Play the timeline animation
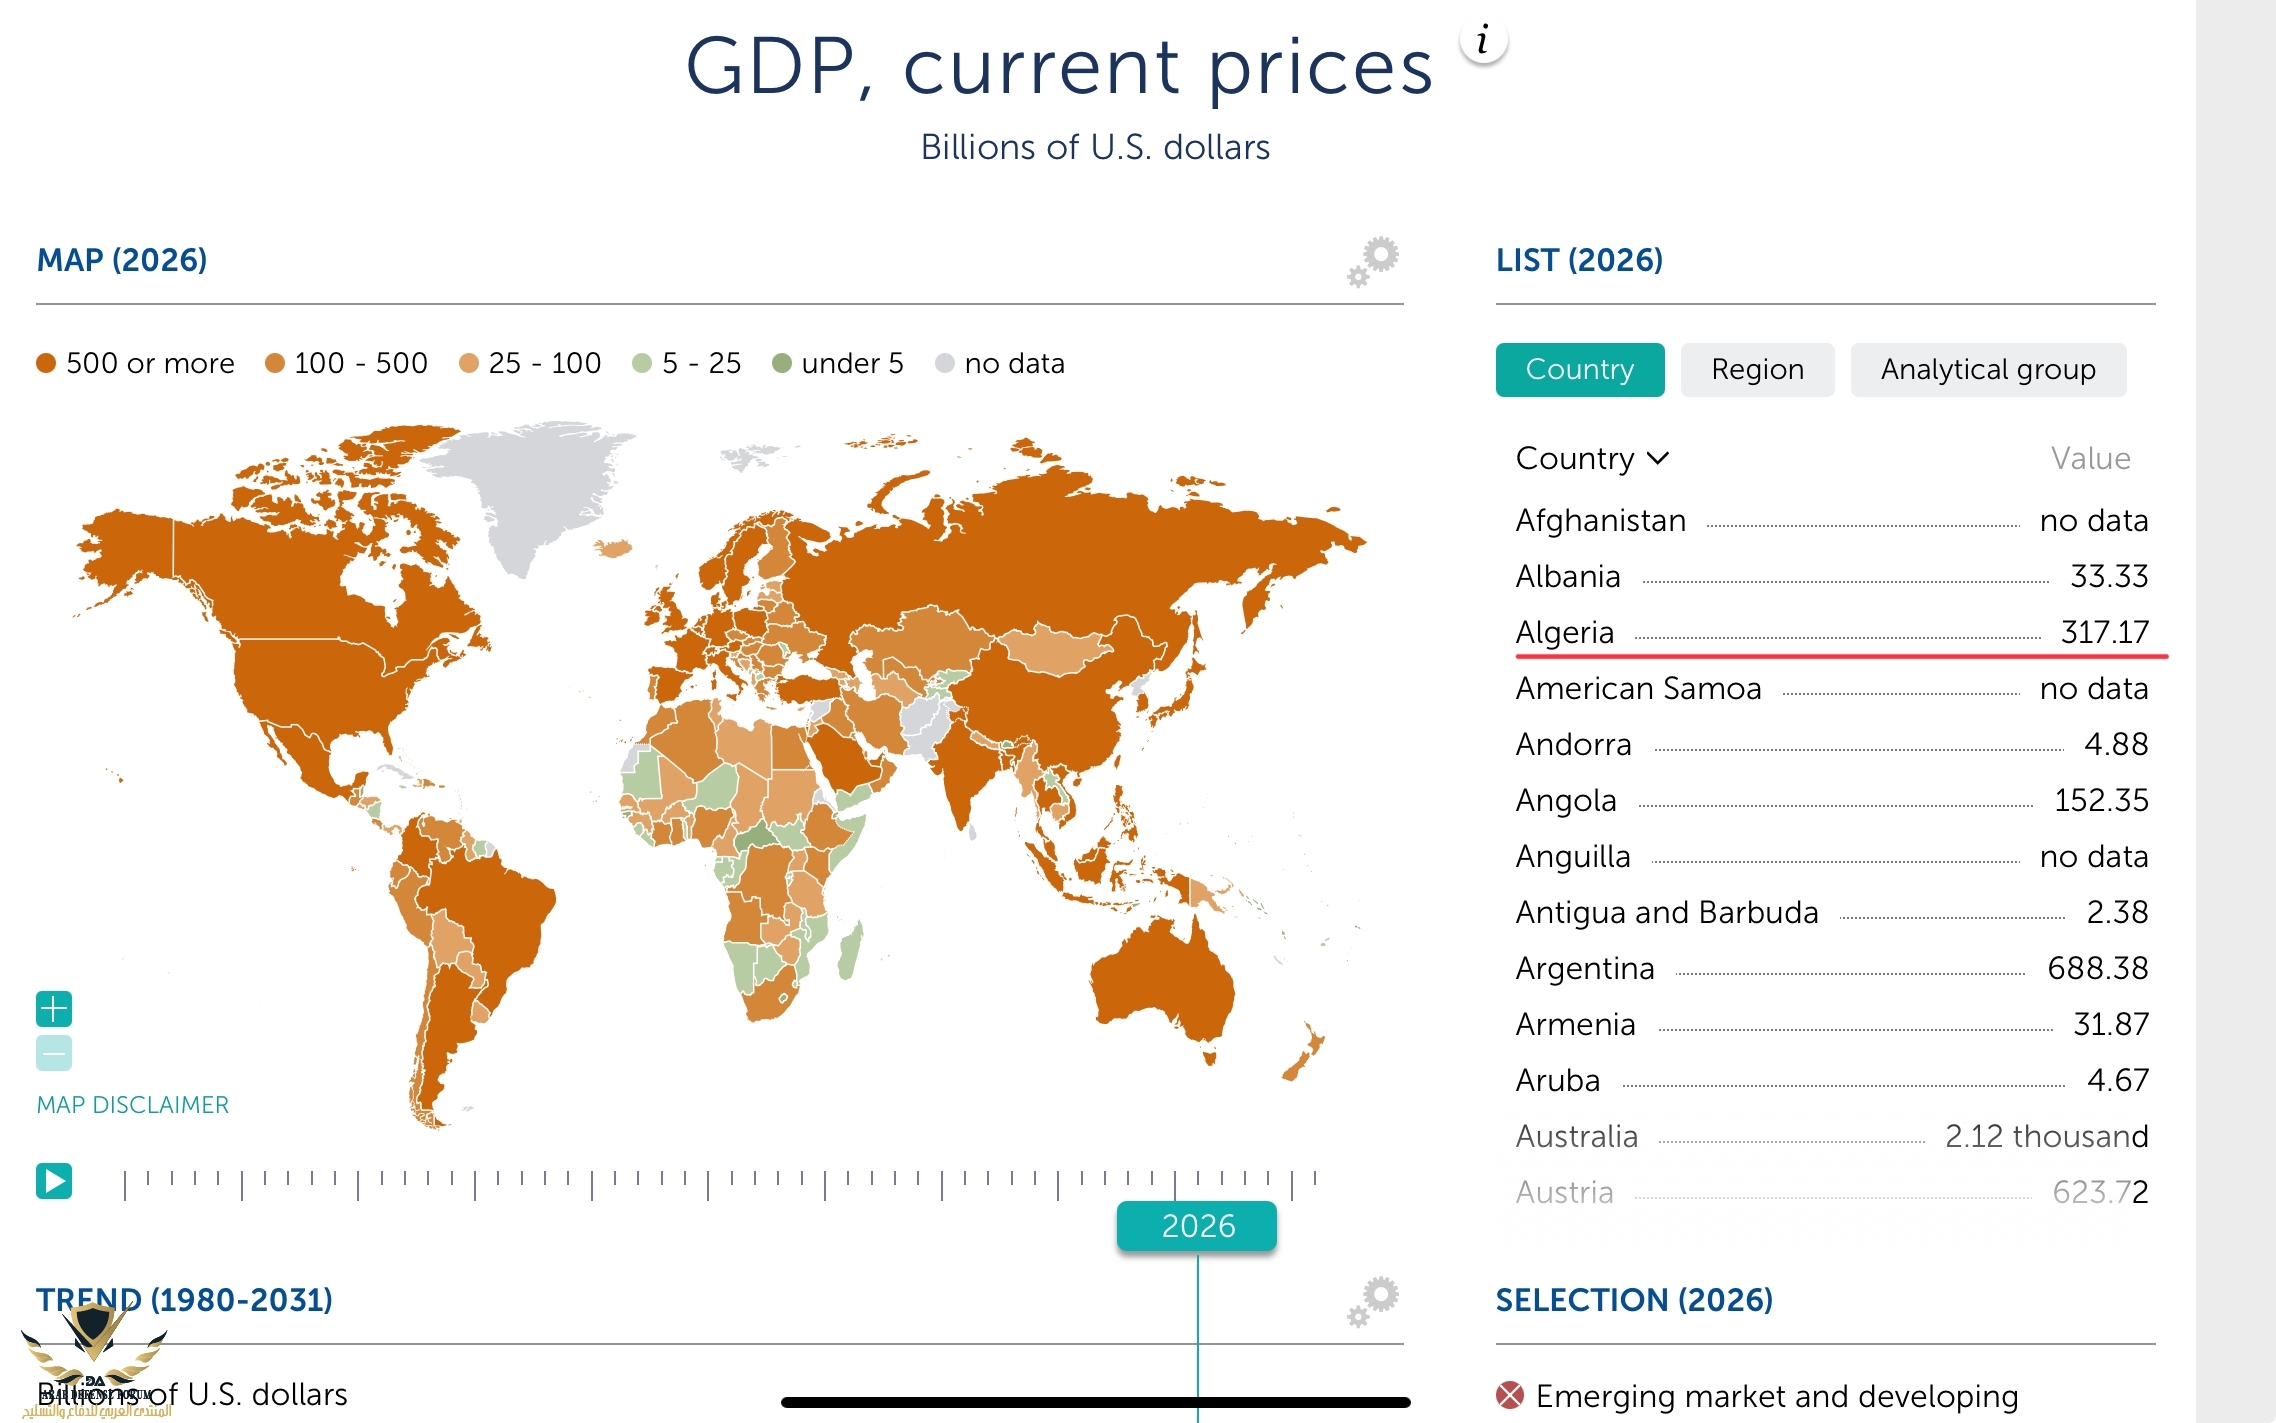Viewport: 2276px width, 1423px height. (54, 1181)
